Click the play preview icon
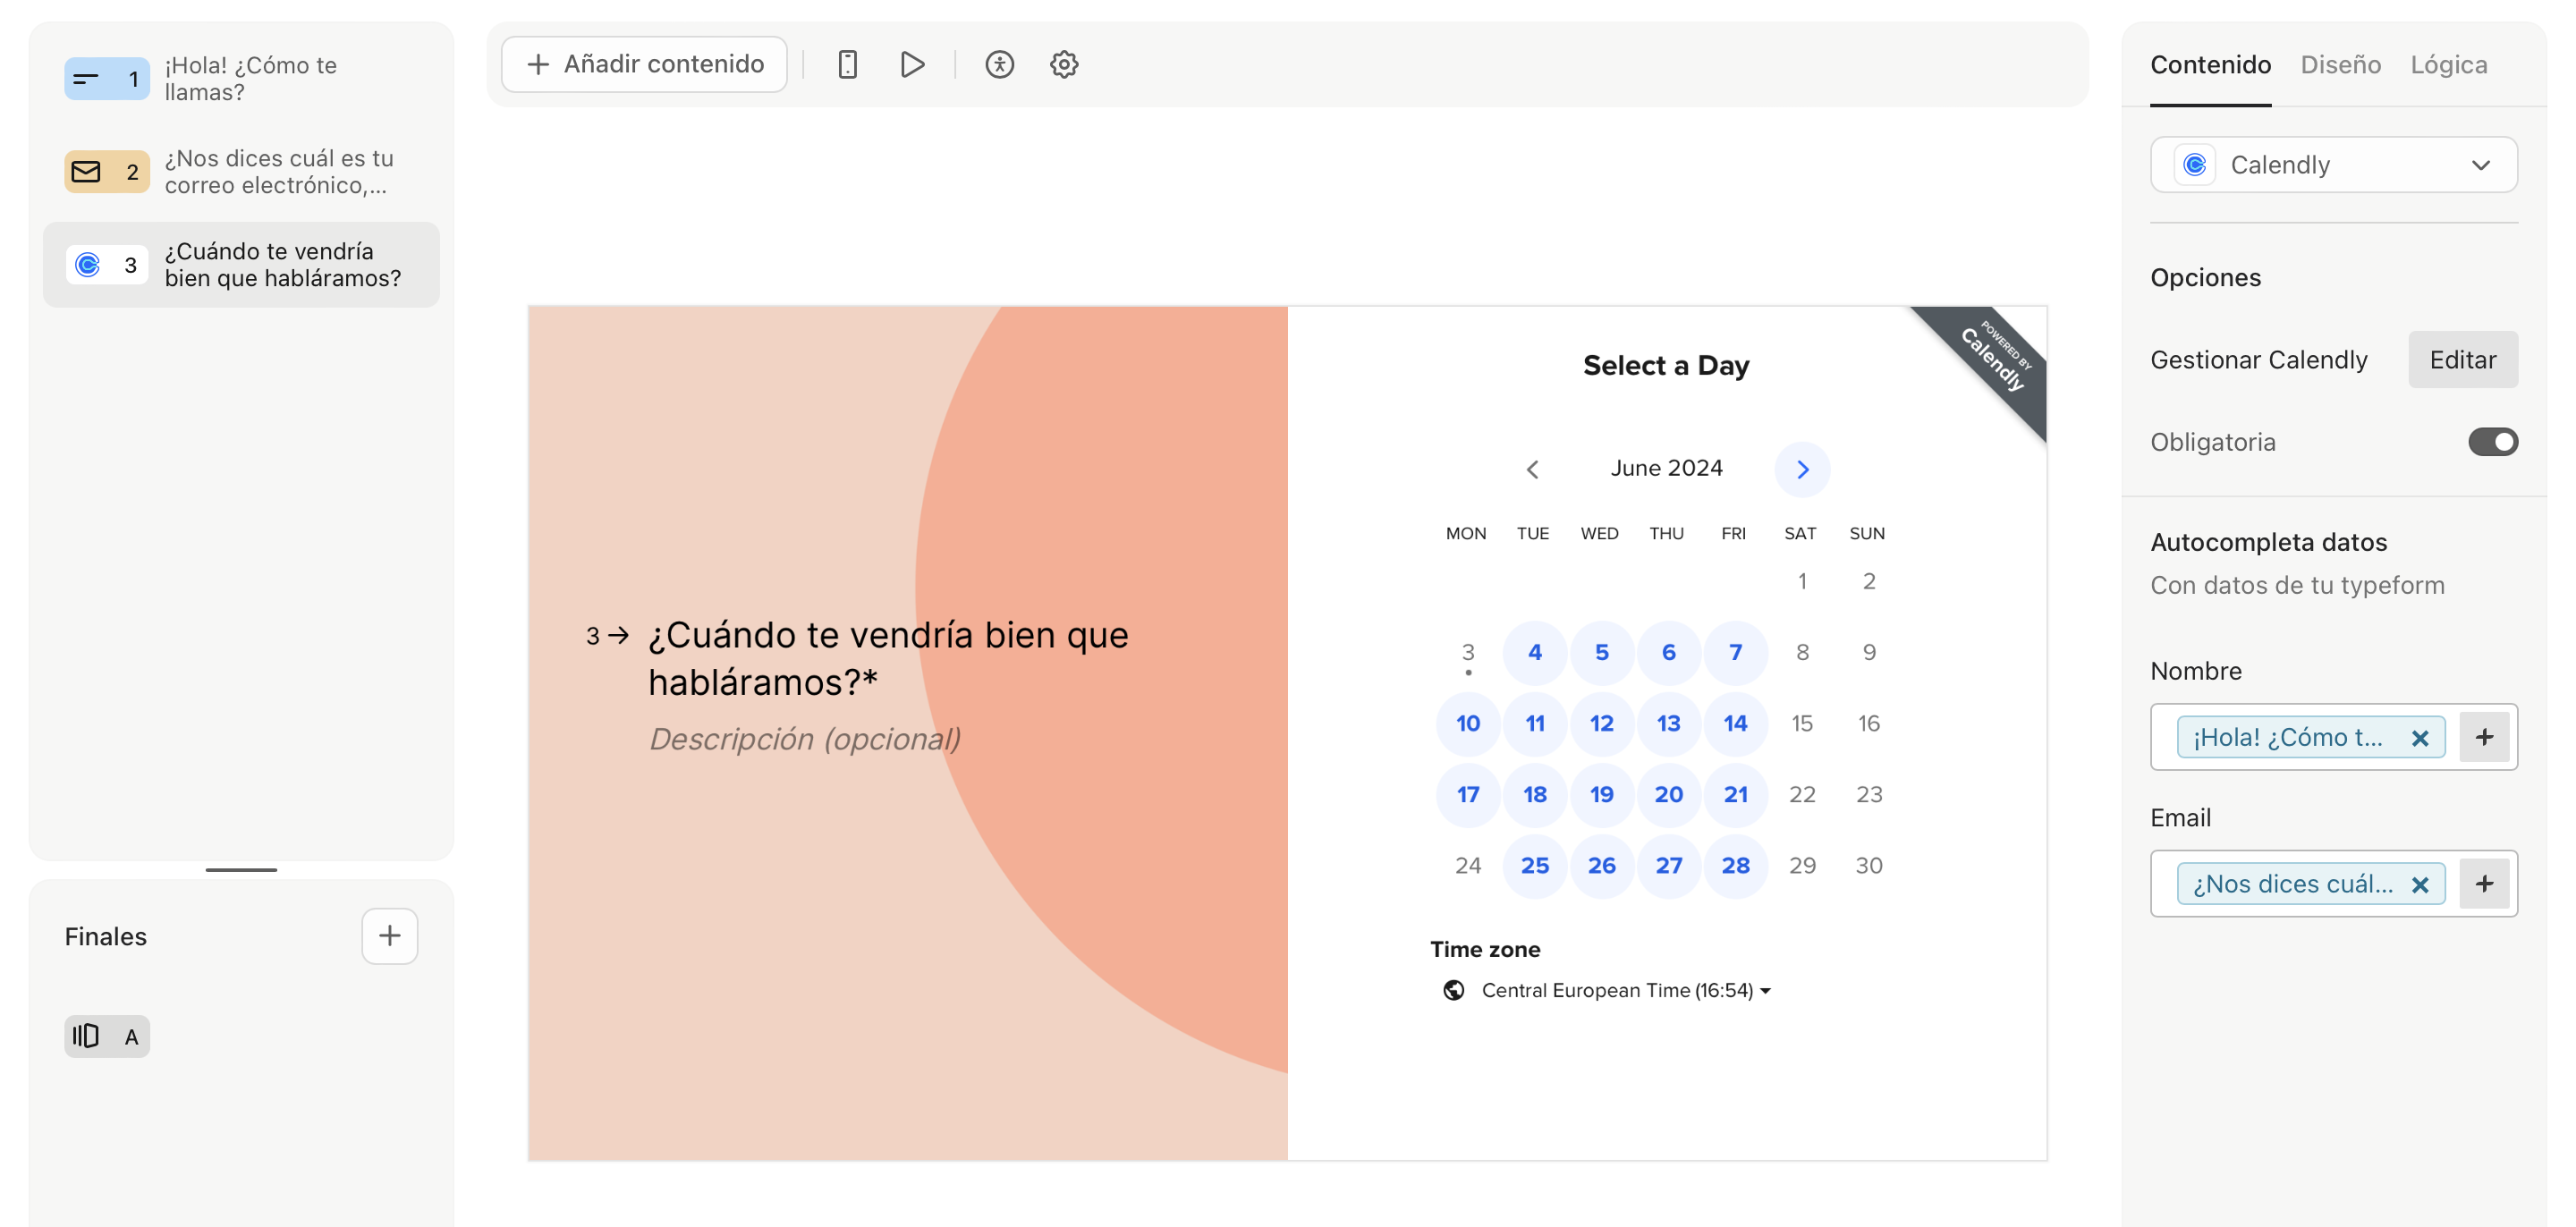Viewport: 2576px width, 1227px height. pyautogui.click(x=912, y=64)
